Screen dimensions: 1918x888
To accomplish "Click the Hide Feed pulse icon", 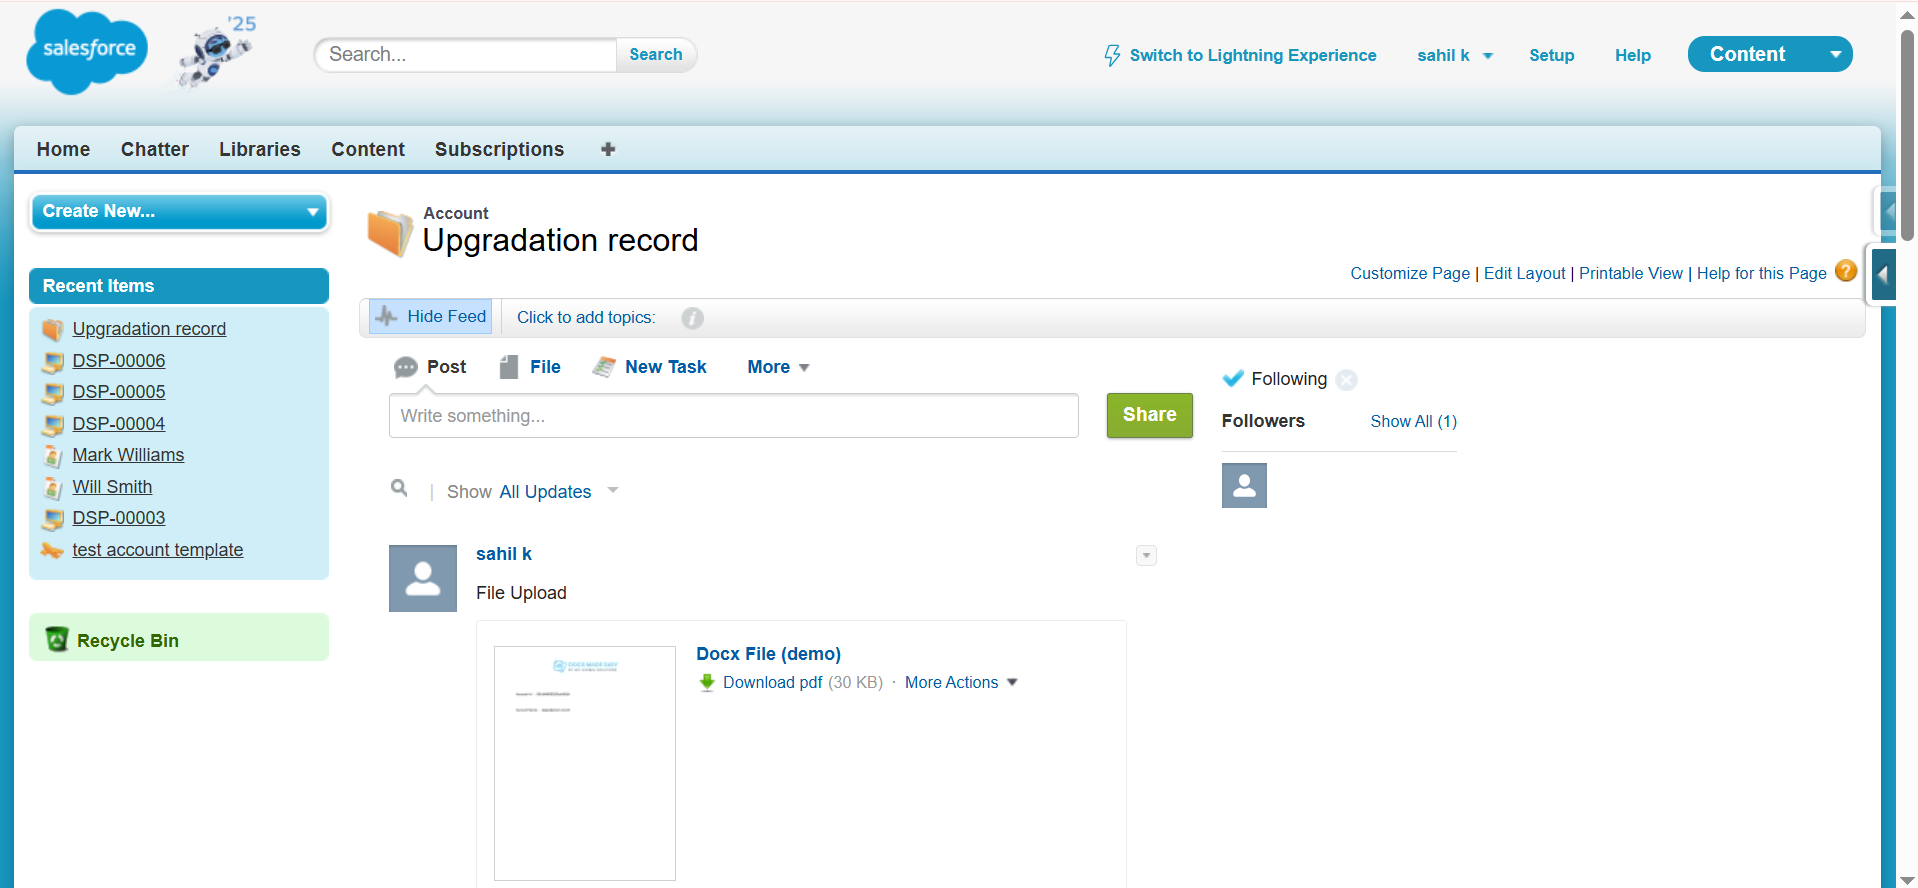I will 386,317.
